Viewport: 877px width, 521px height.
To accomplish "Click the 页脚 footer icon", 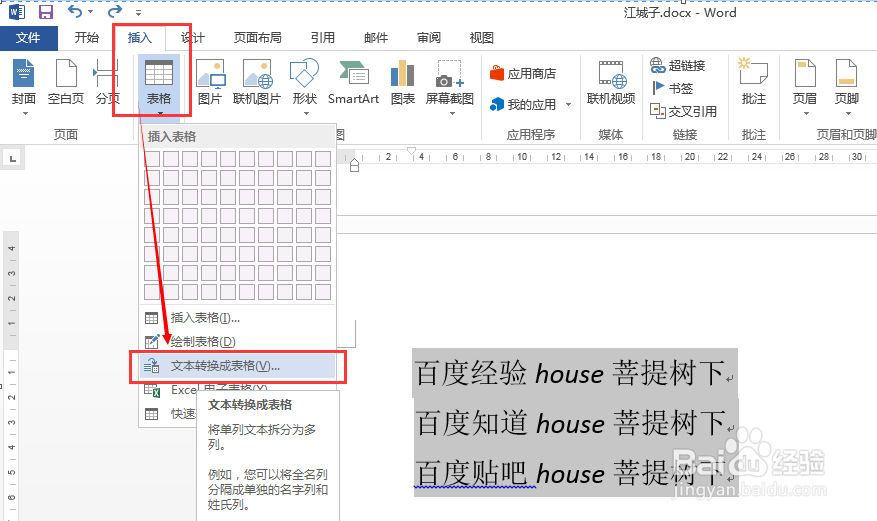I will [846, 73].
